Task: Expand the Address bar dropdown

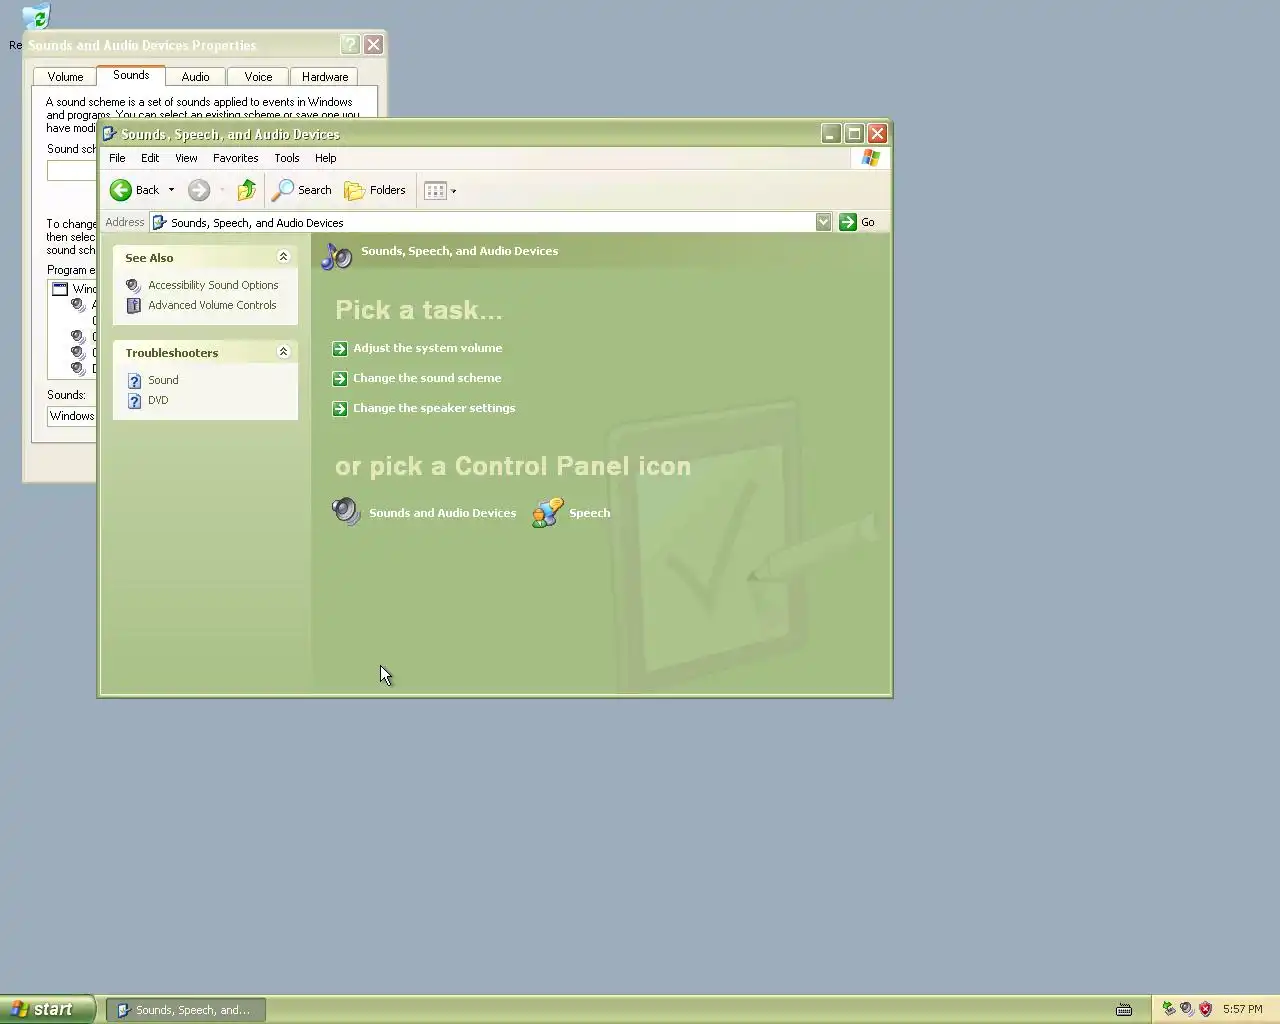Action: pyautogui.click(x=823, y=222)
